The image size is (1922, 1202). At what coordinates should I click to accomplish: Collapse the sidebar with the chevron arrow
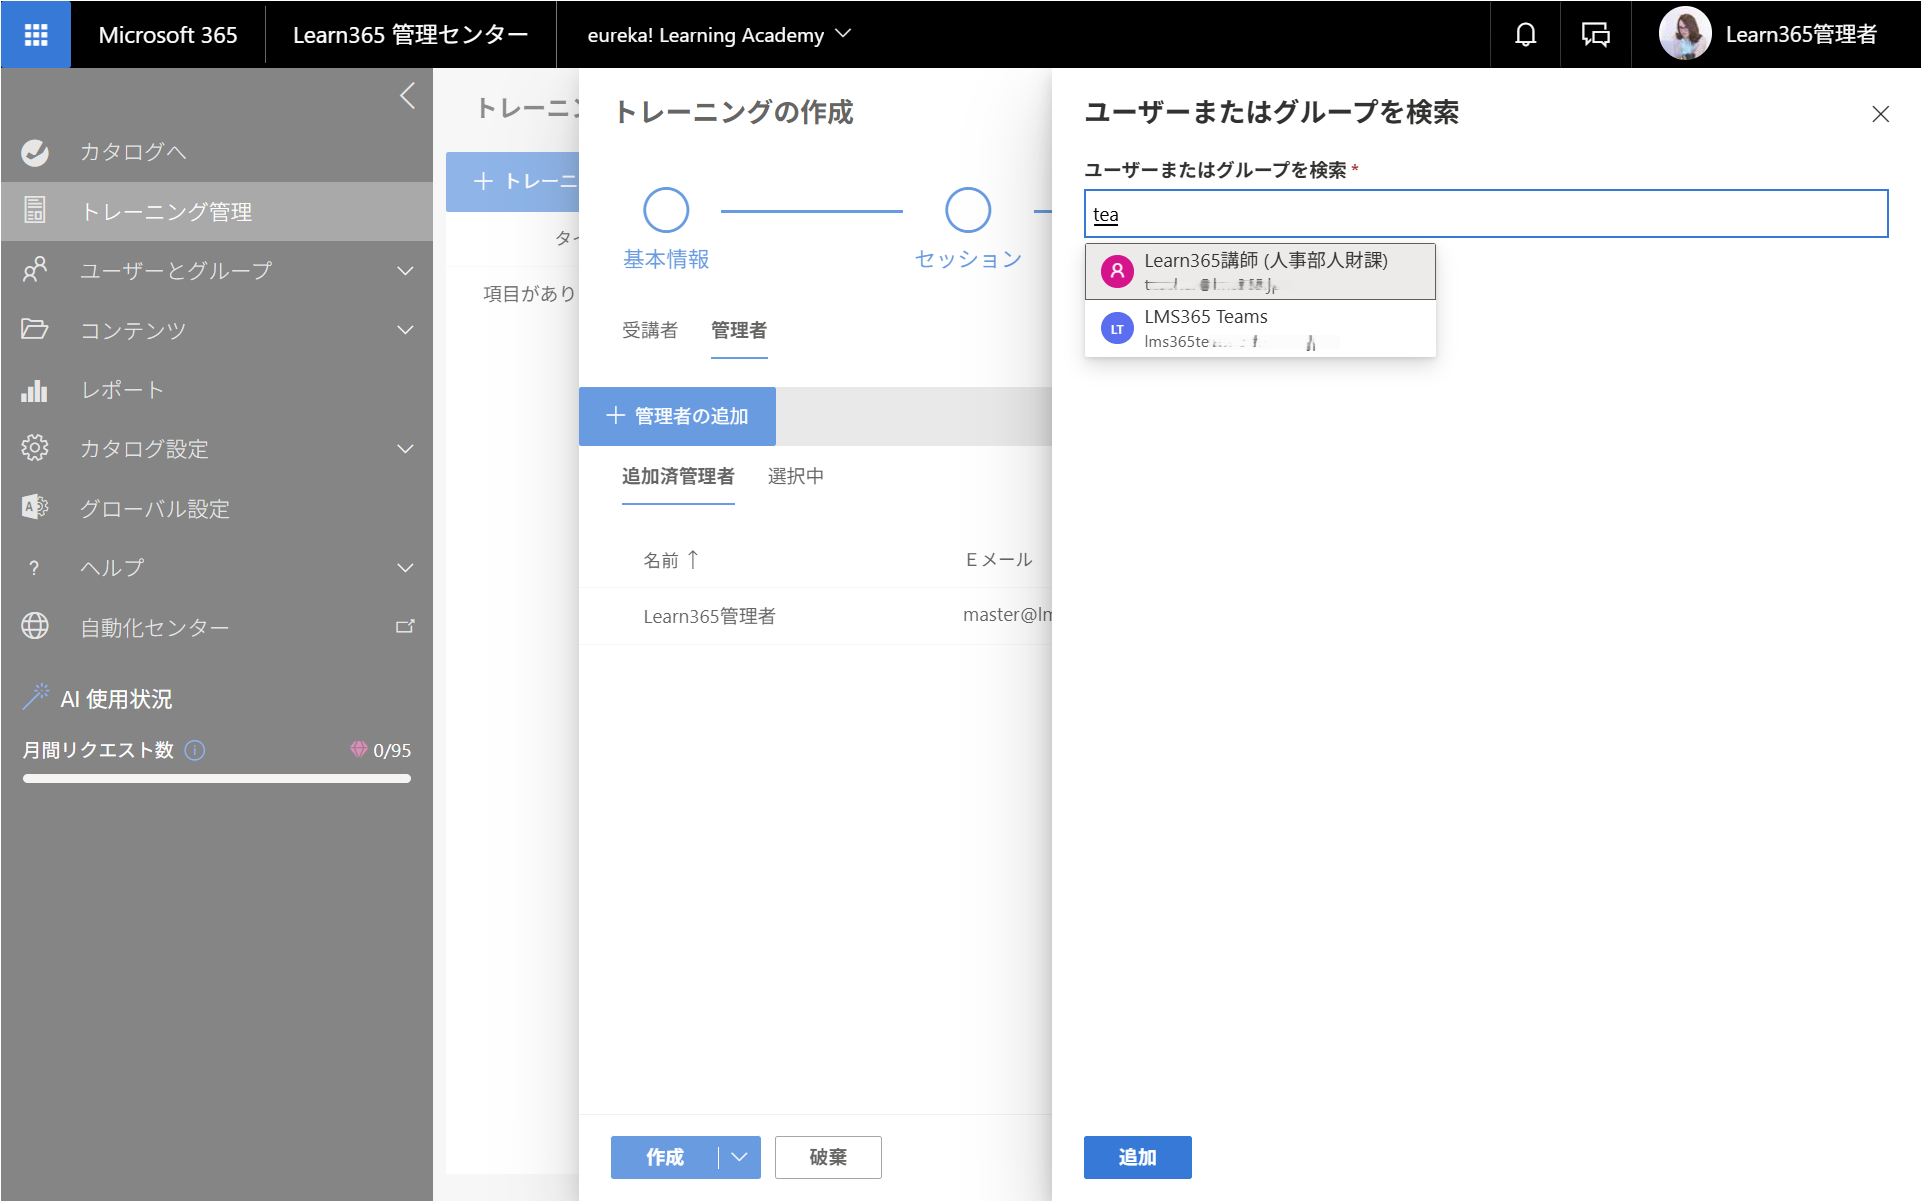click(407, 96)
